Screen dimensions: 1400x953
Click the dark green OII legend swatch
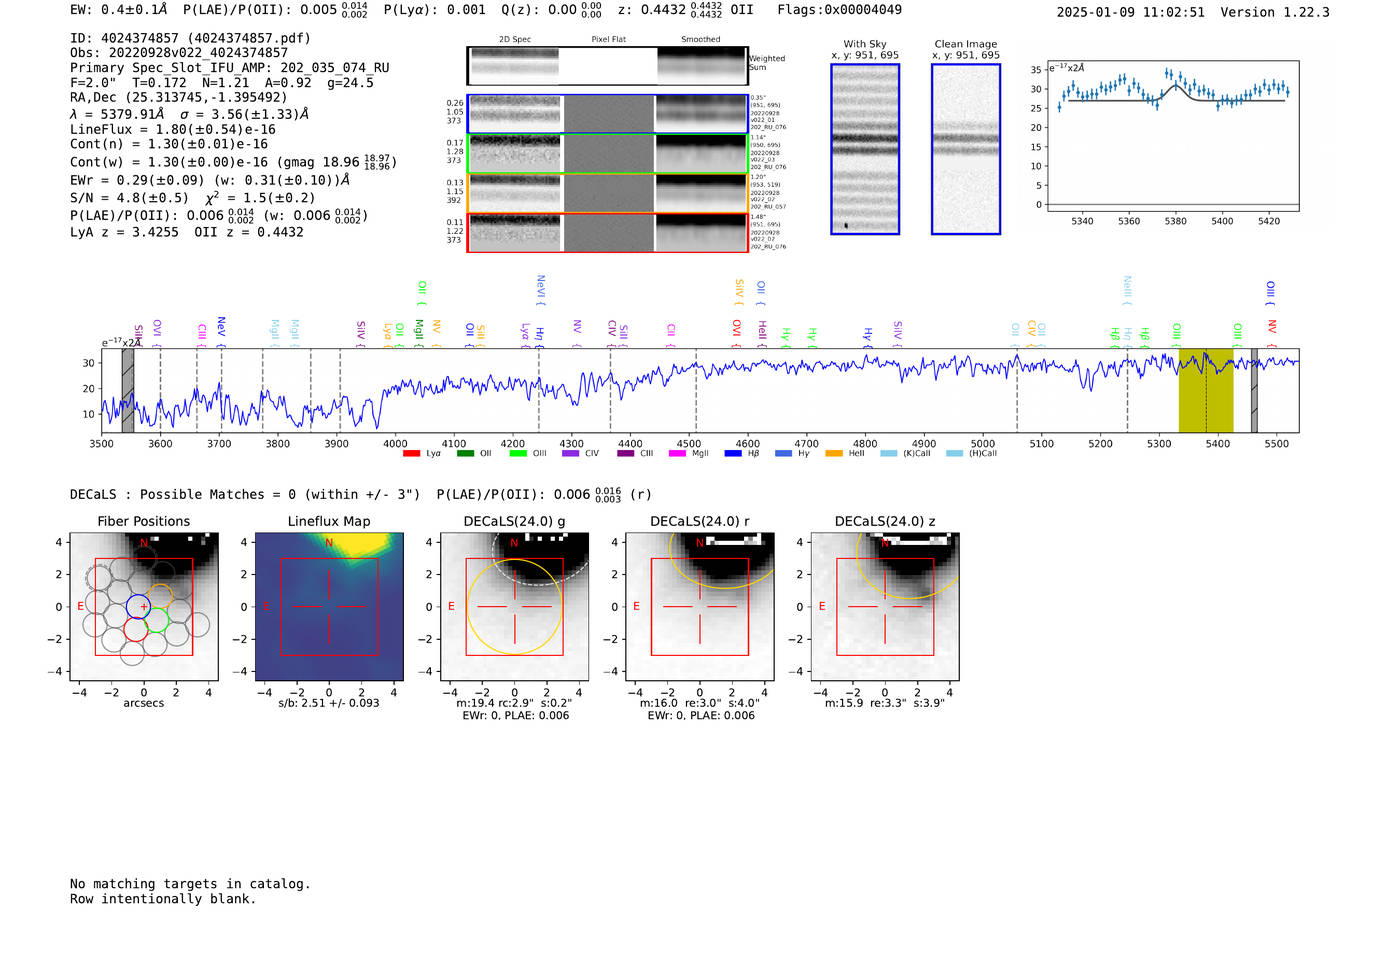coord(465,454)
